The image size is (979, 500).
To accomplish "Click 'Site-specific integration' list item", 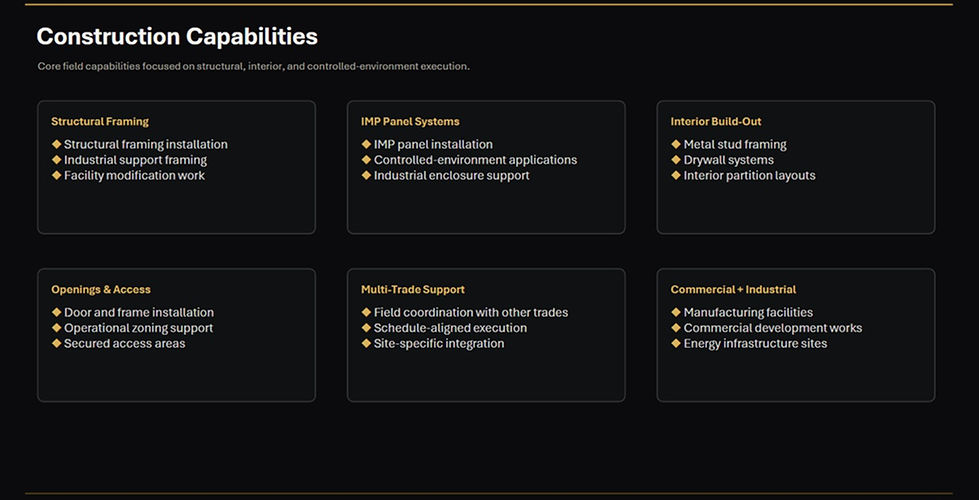I will point(439,343).
